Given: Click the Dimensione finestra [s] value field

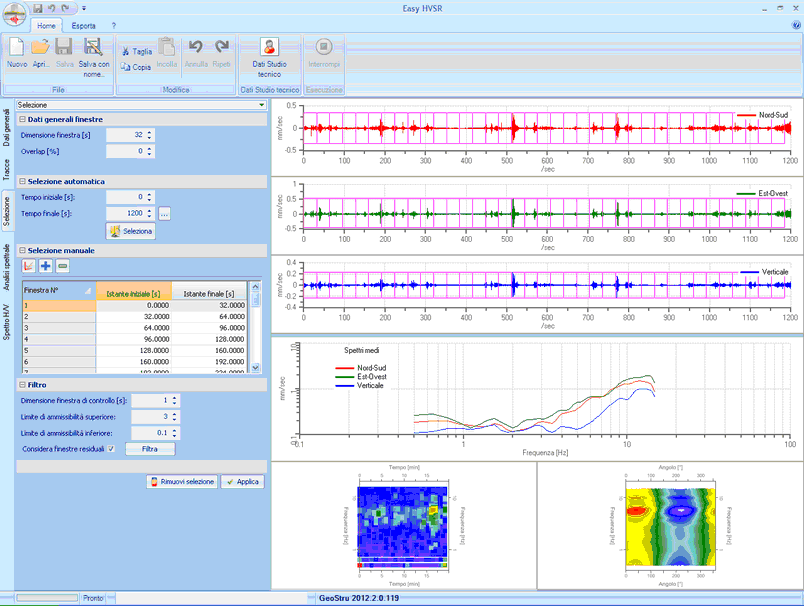Looking at the screenshot, I should (x=126, y=135).
